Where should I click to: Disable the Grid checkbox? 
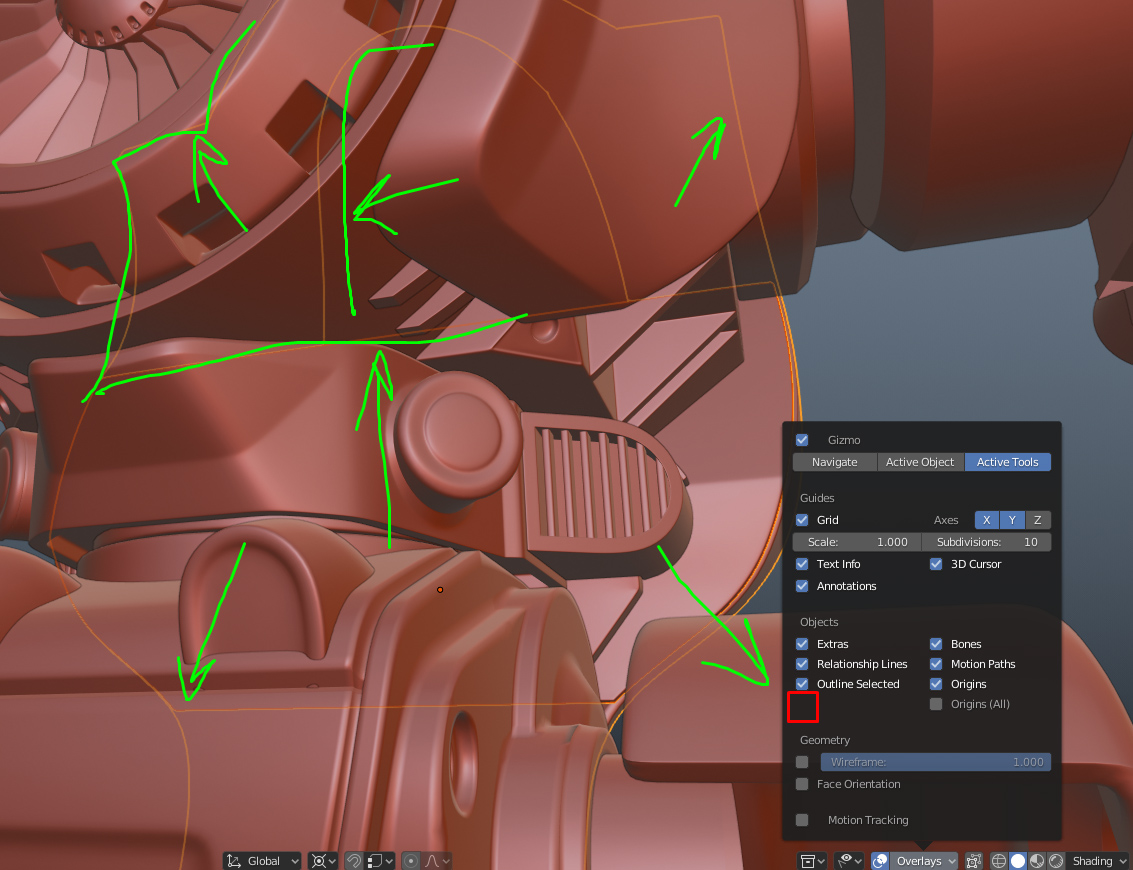[x=802, y=520]
